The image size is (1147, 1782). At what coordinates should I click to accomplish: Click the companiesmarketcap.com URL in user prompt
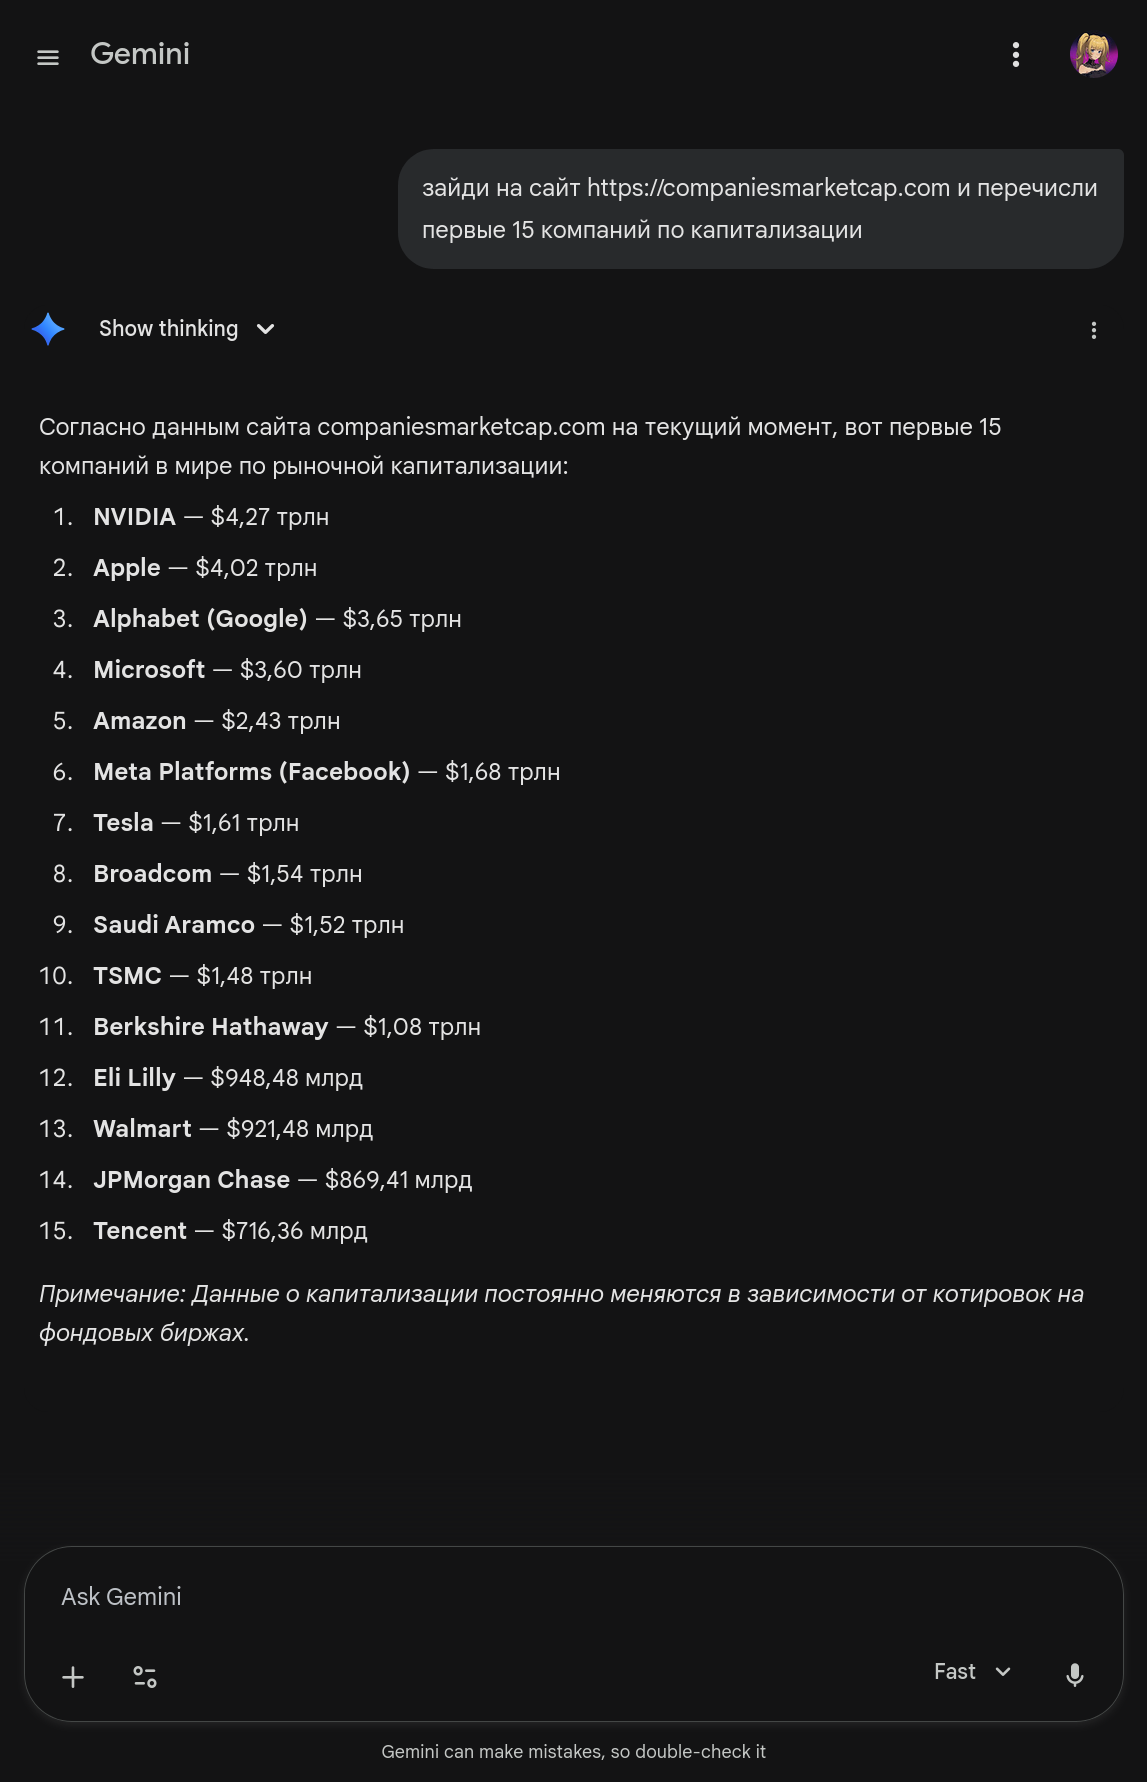(x=768, y=188)
